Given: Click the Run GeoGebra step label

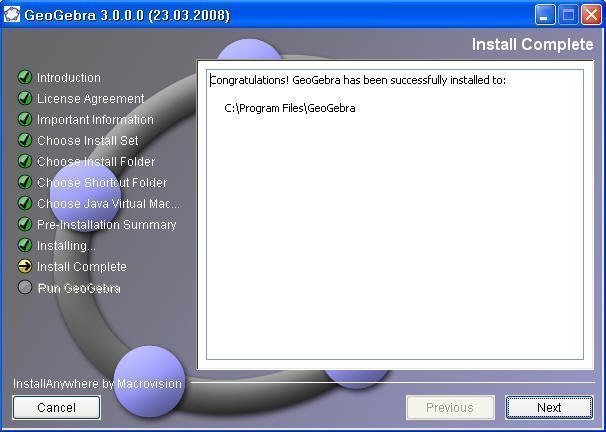Looking at the screenshot, I should click(x=79, y=288).
